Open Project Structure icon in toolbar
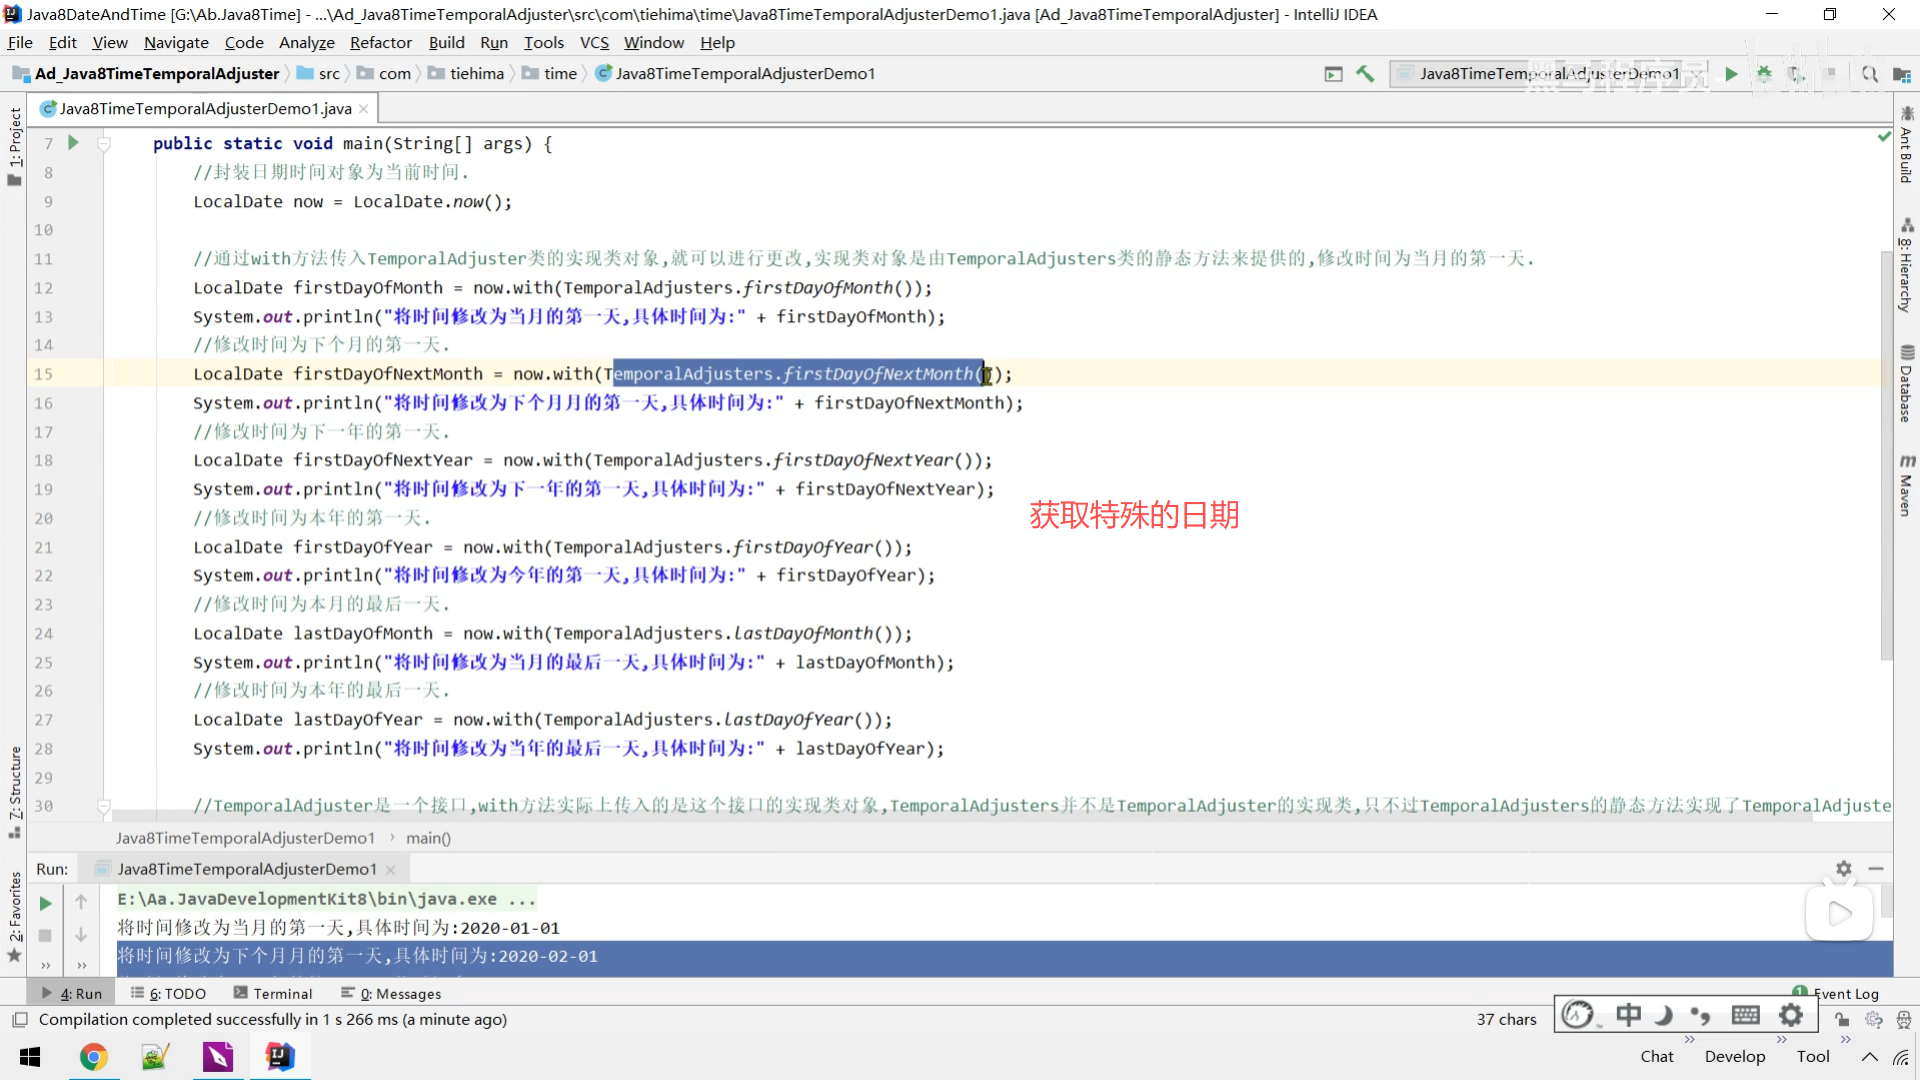1920x1080 pixels. point(1901,74)
